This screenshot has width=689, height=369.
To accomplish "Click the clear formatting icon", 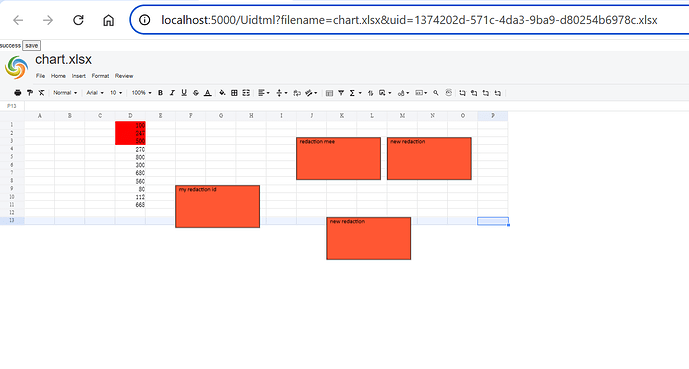I will tap(41, 93).
